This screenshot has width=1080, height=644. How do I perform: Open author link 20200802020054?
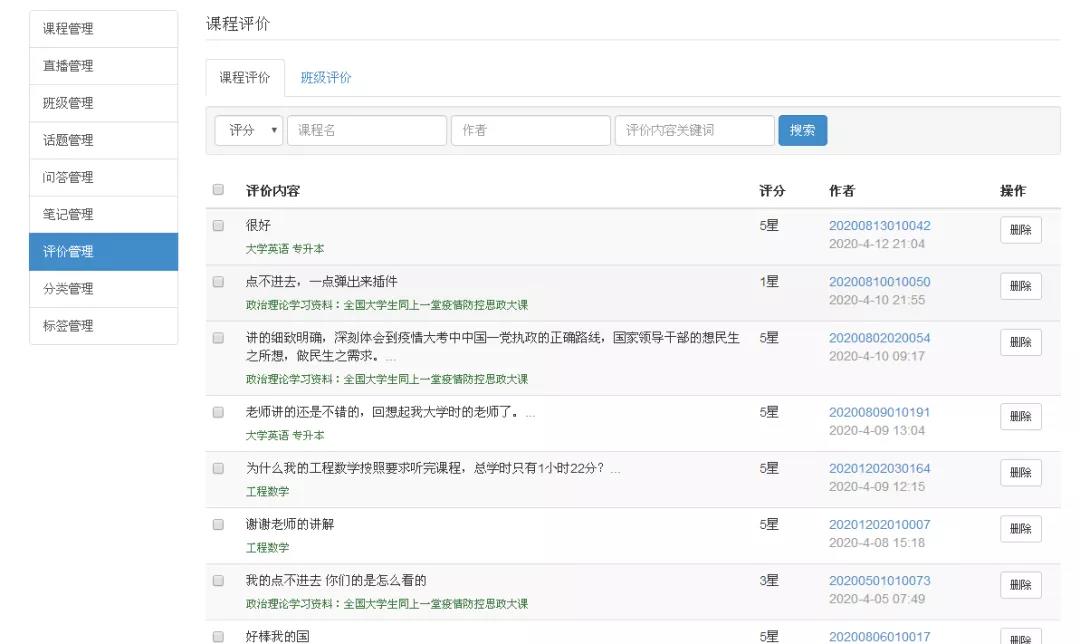pos(879,338)
